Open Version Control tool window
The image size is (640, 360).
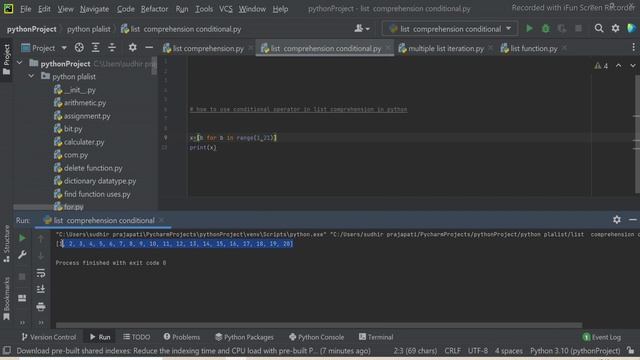tap(49, 337)
